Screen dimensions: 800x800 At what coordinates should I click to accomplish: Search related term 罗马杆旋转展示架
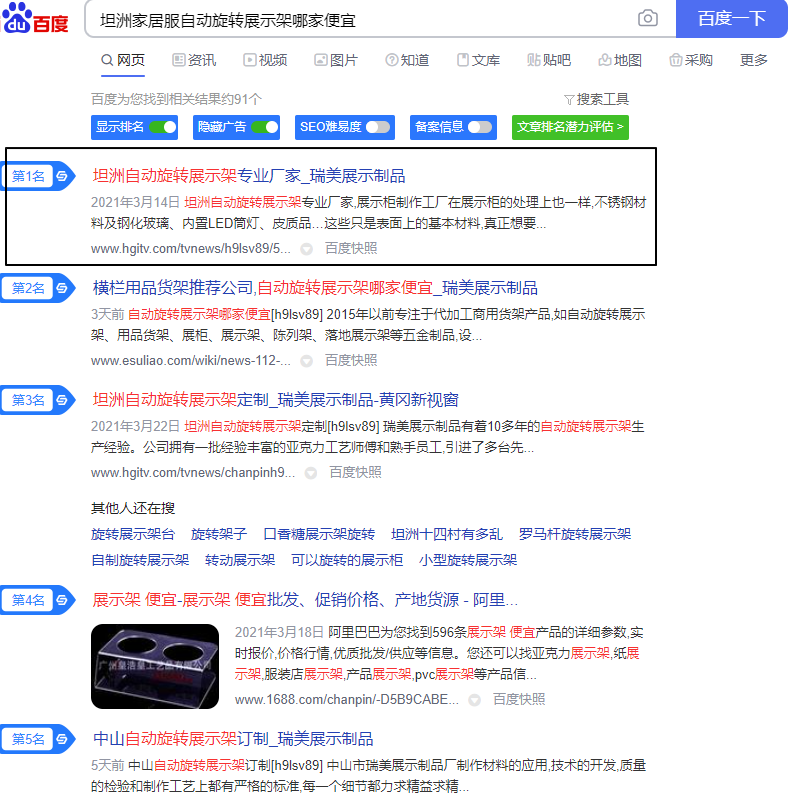tap(575, 534)
